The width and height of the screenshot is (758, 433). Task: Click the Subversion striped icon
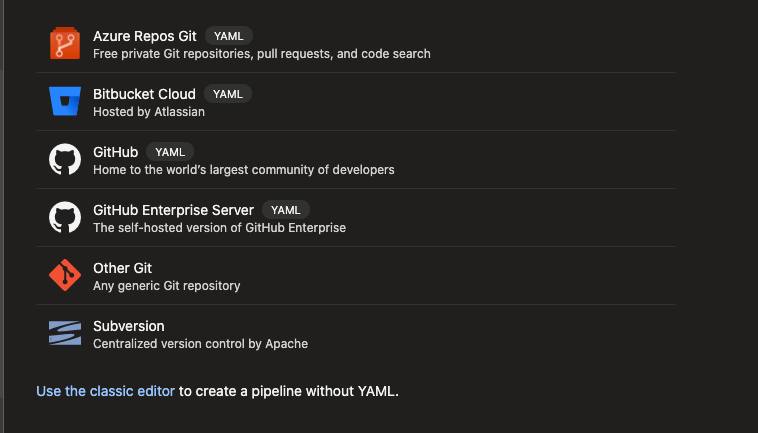65,333
